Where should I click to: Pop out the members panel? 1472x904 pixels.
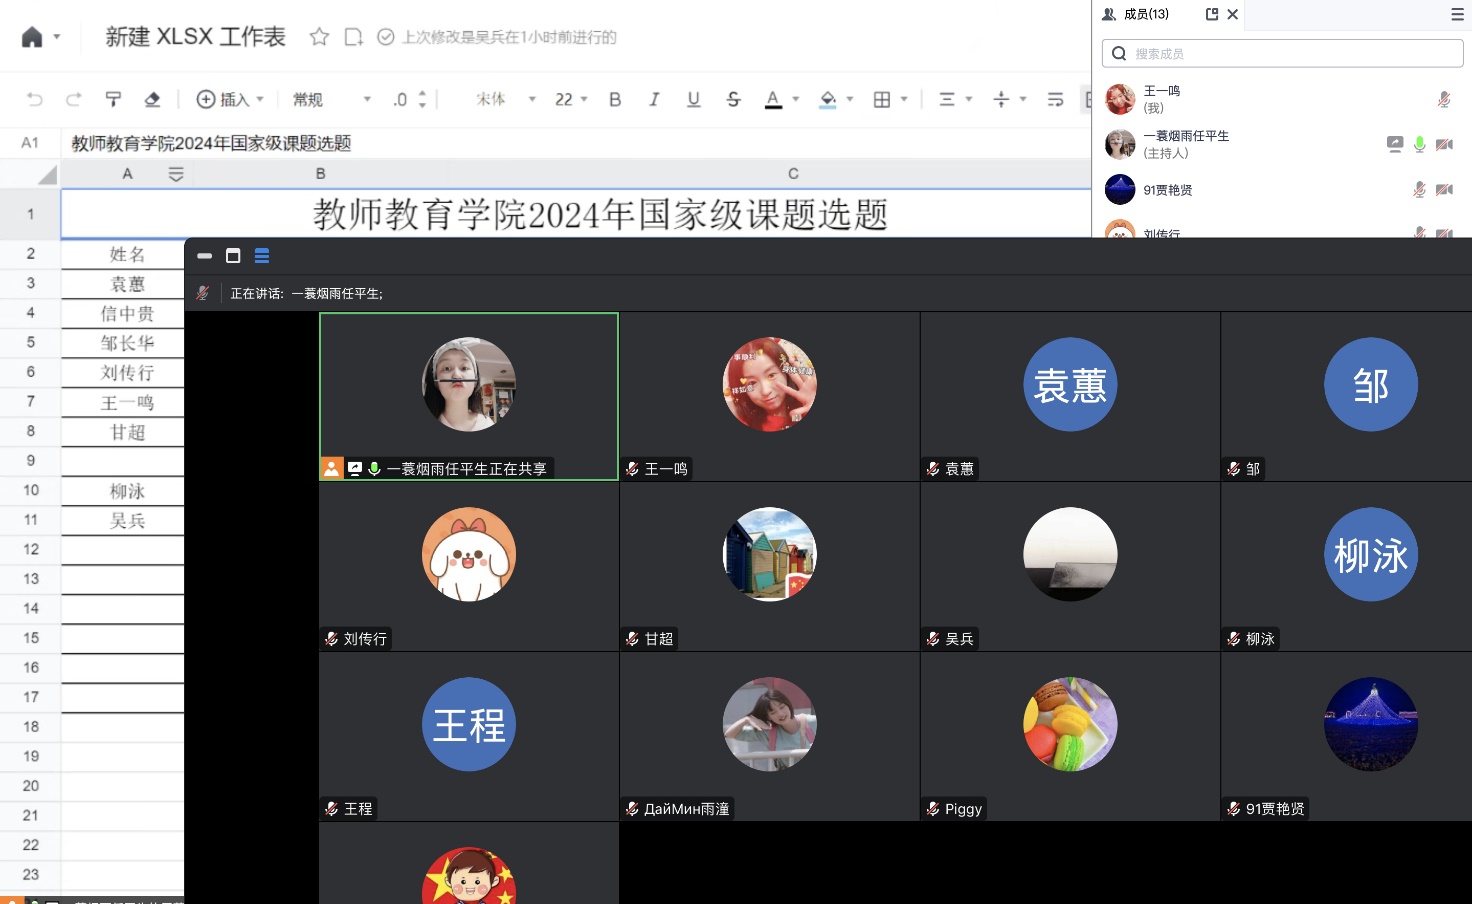pos(1212,14)
